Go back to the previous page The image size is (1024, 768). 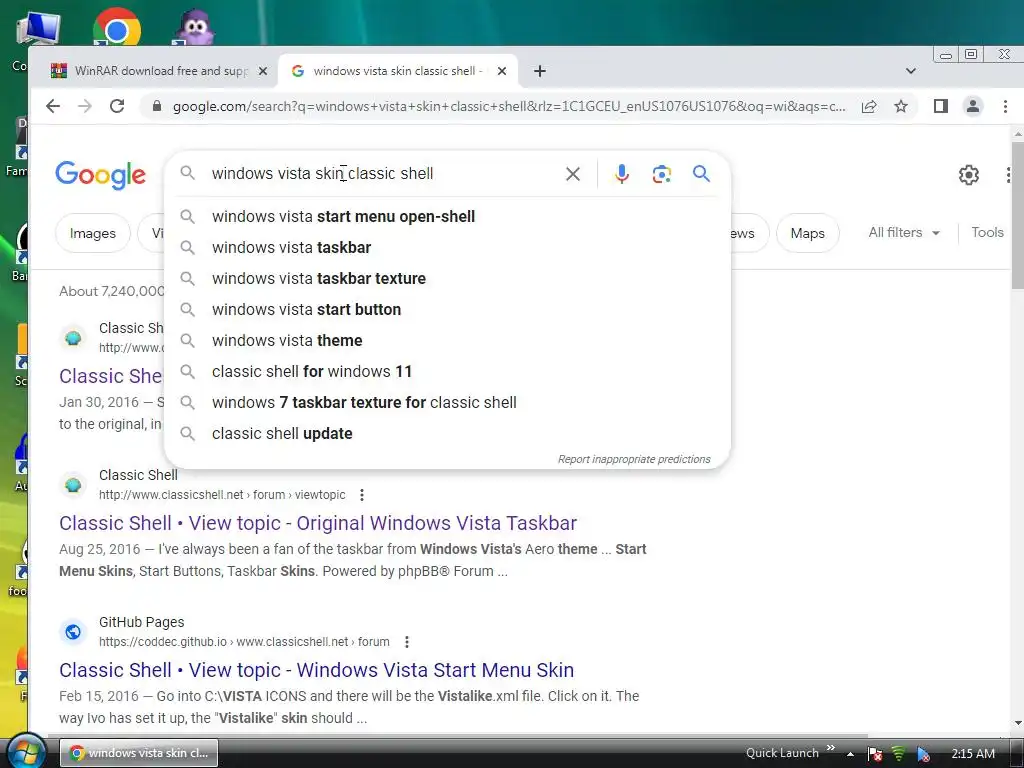[53, 106]
